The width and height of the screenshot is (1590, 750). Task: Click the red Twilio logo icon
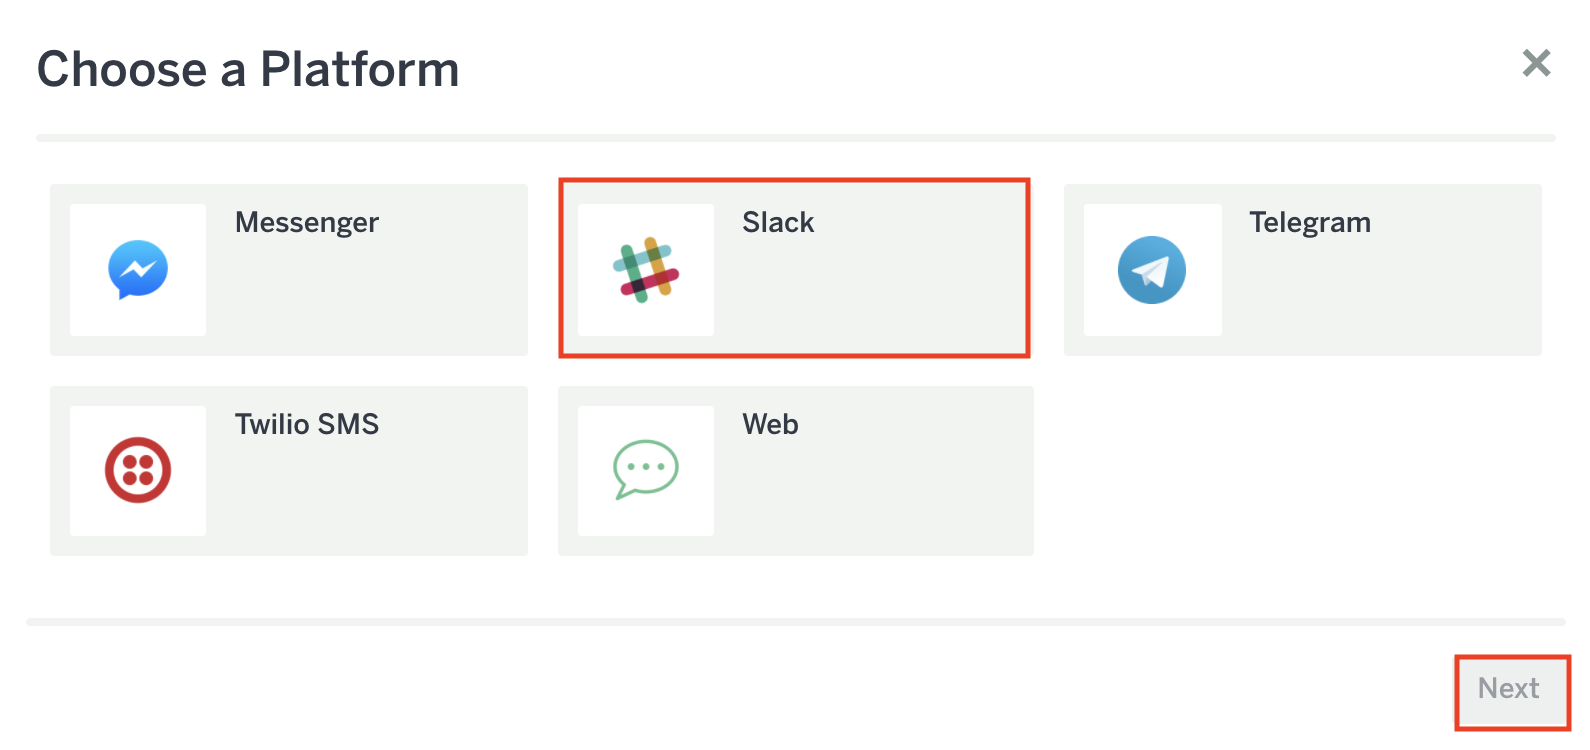point(138,470)
